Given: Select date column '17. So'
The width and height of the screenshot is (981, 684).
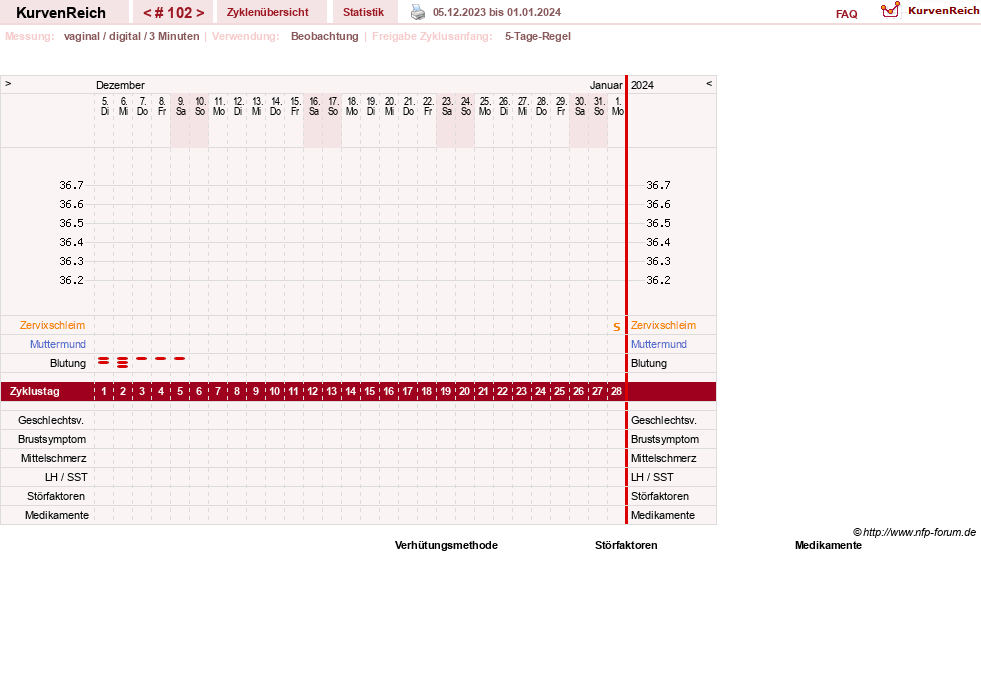Looking at the screenshot, I should 333,106.
